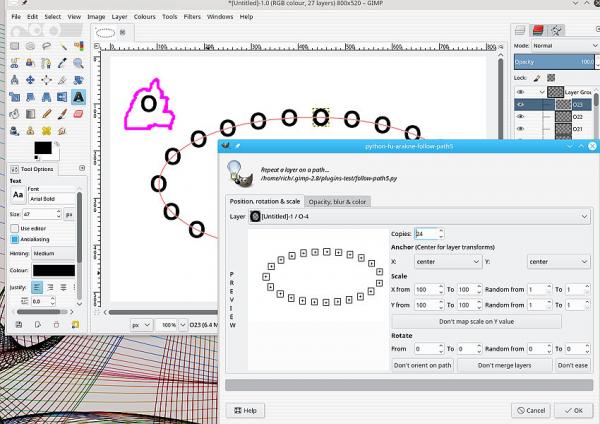Screen dimensions: 600x424
Task: Toggle the Antialiasing checkbox
Action: click(x=15, y=239)
